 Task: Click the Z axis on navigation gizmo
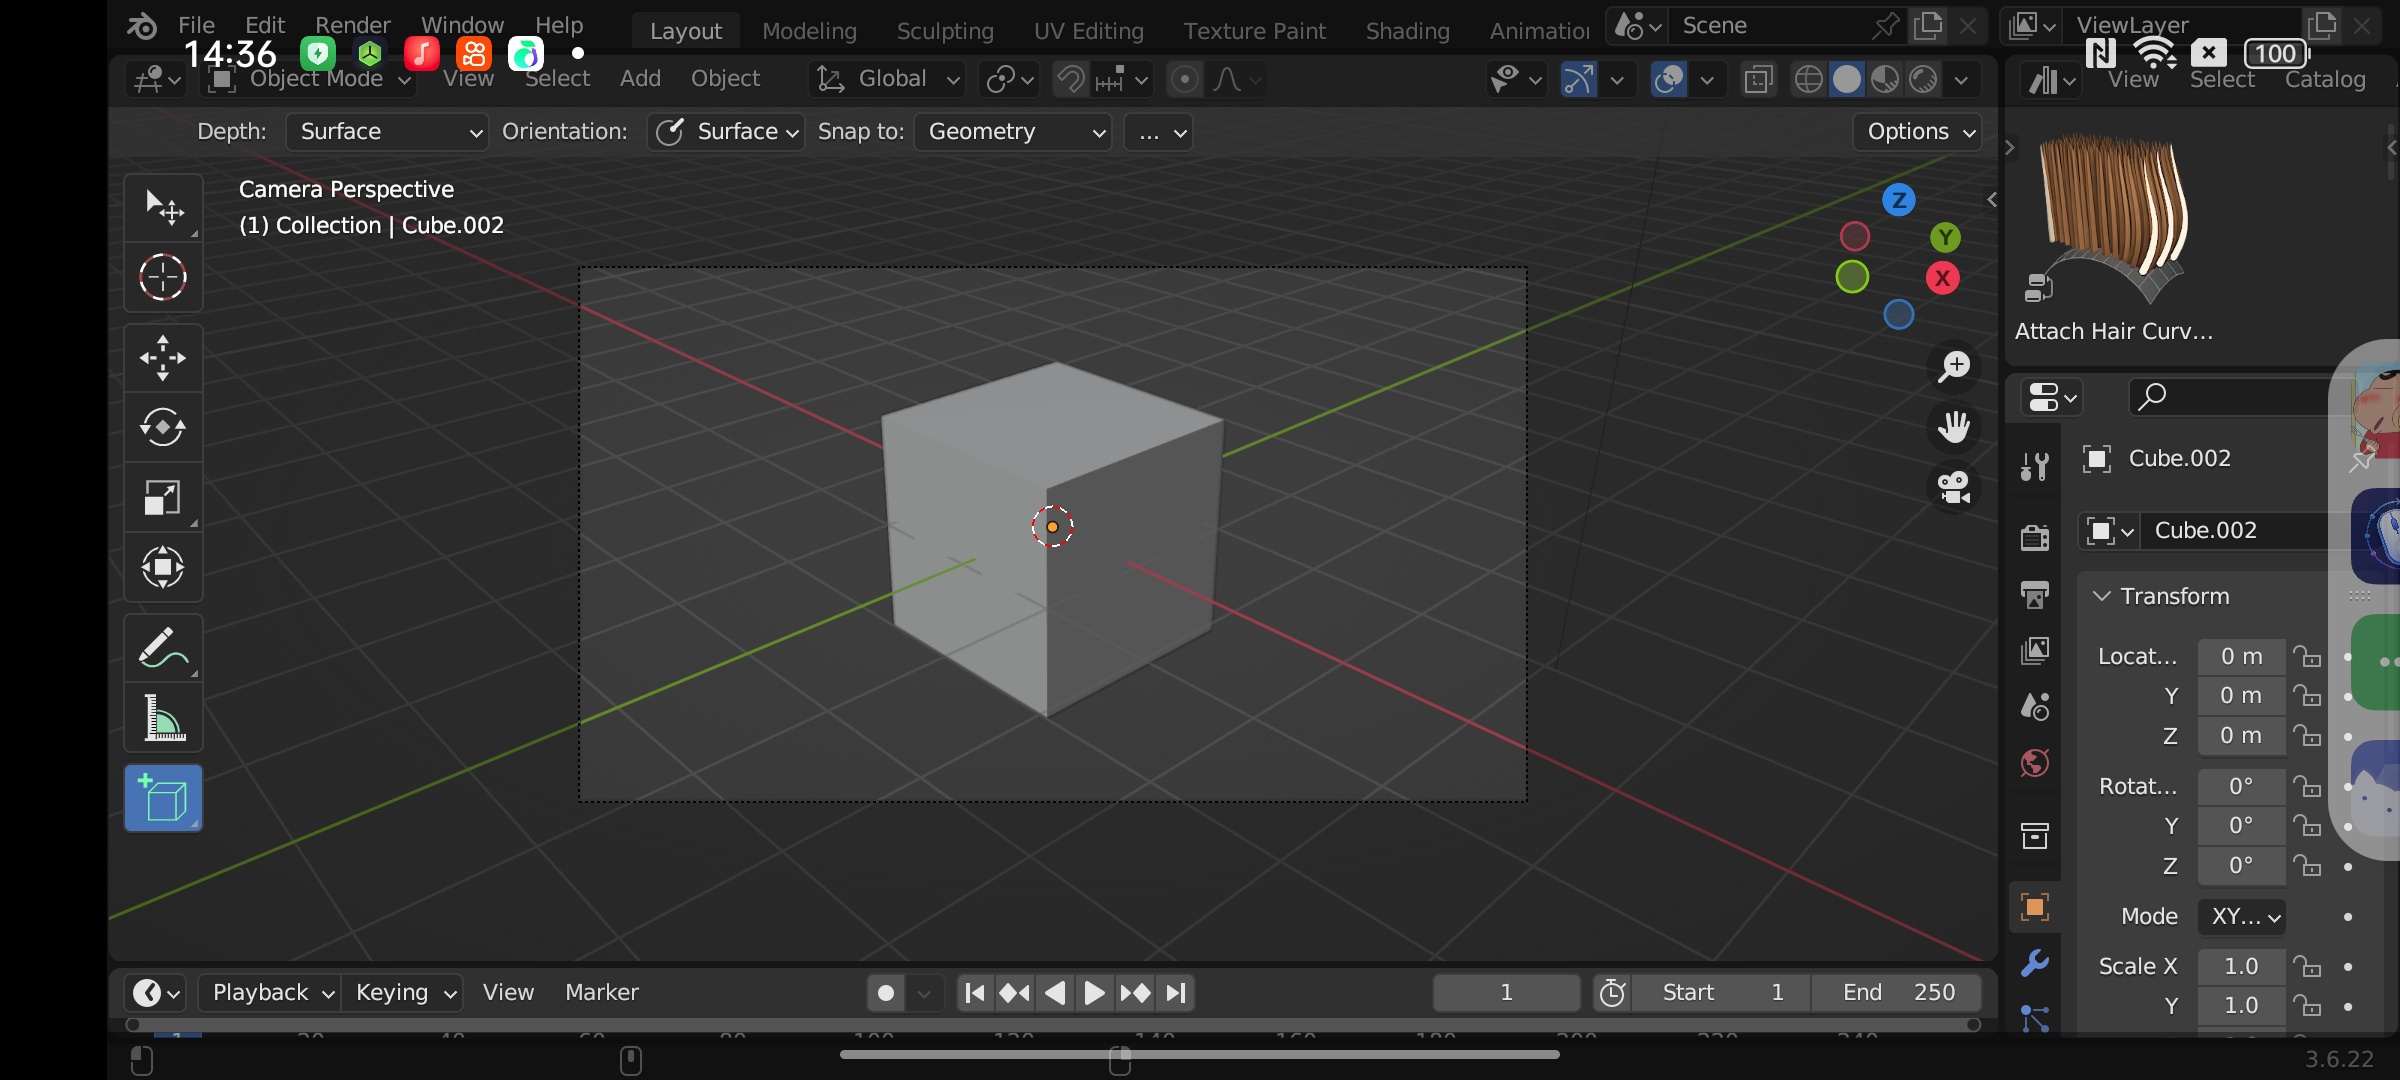(1899, 200)
